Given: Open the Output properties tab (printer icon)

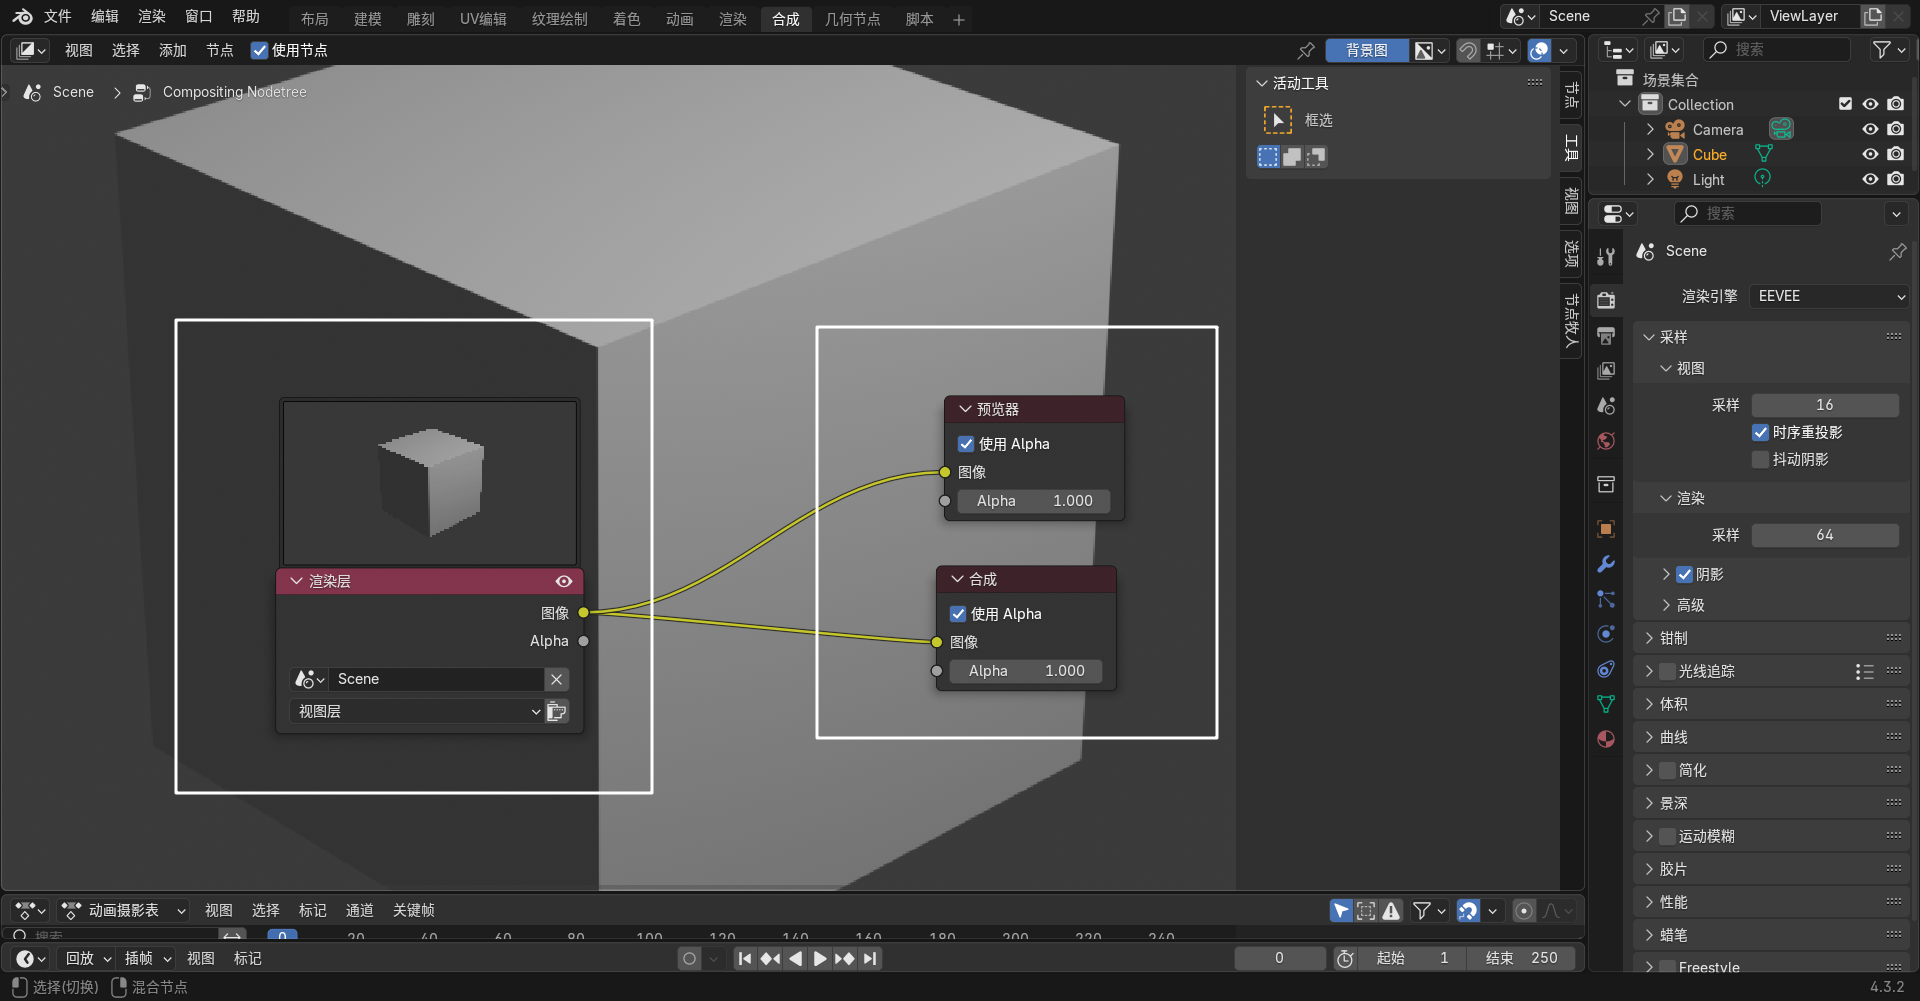Looking at the screenshot, I should 1606,335.
